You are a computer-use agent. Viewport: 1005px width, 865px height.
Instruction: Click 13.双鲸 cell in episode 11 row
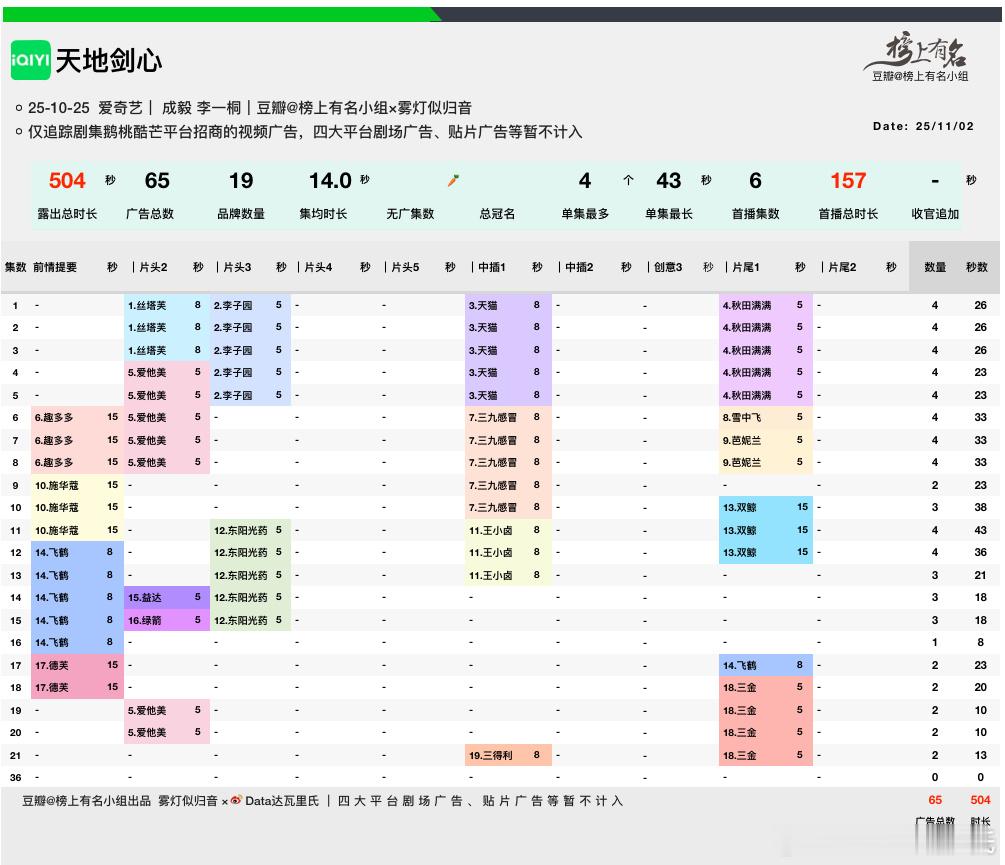765,531
